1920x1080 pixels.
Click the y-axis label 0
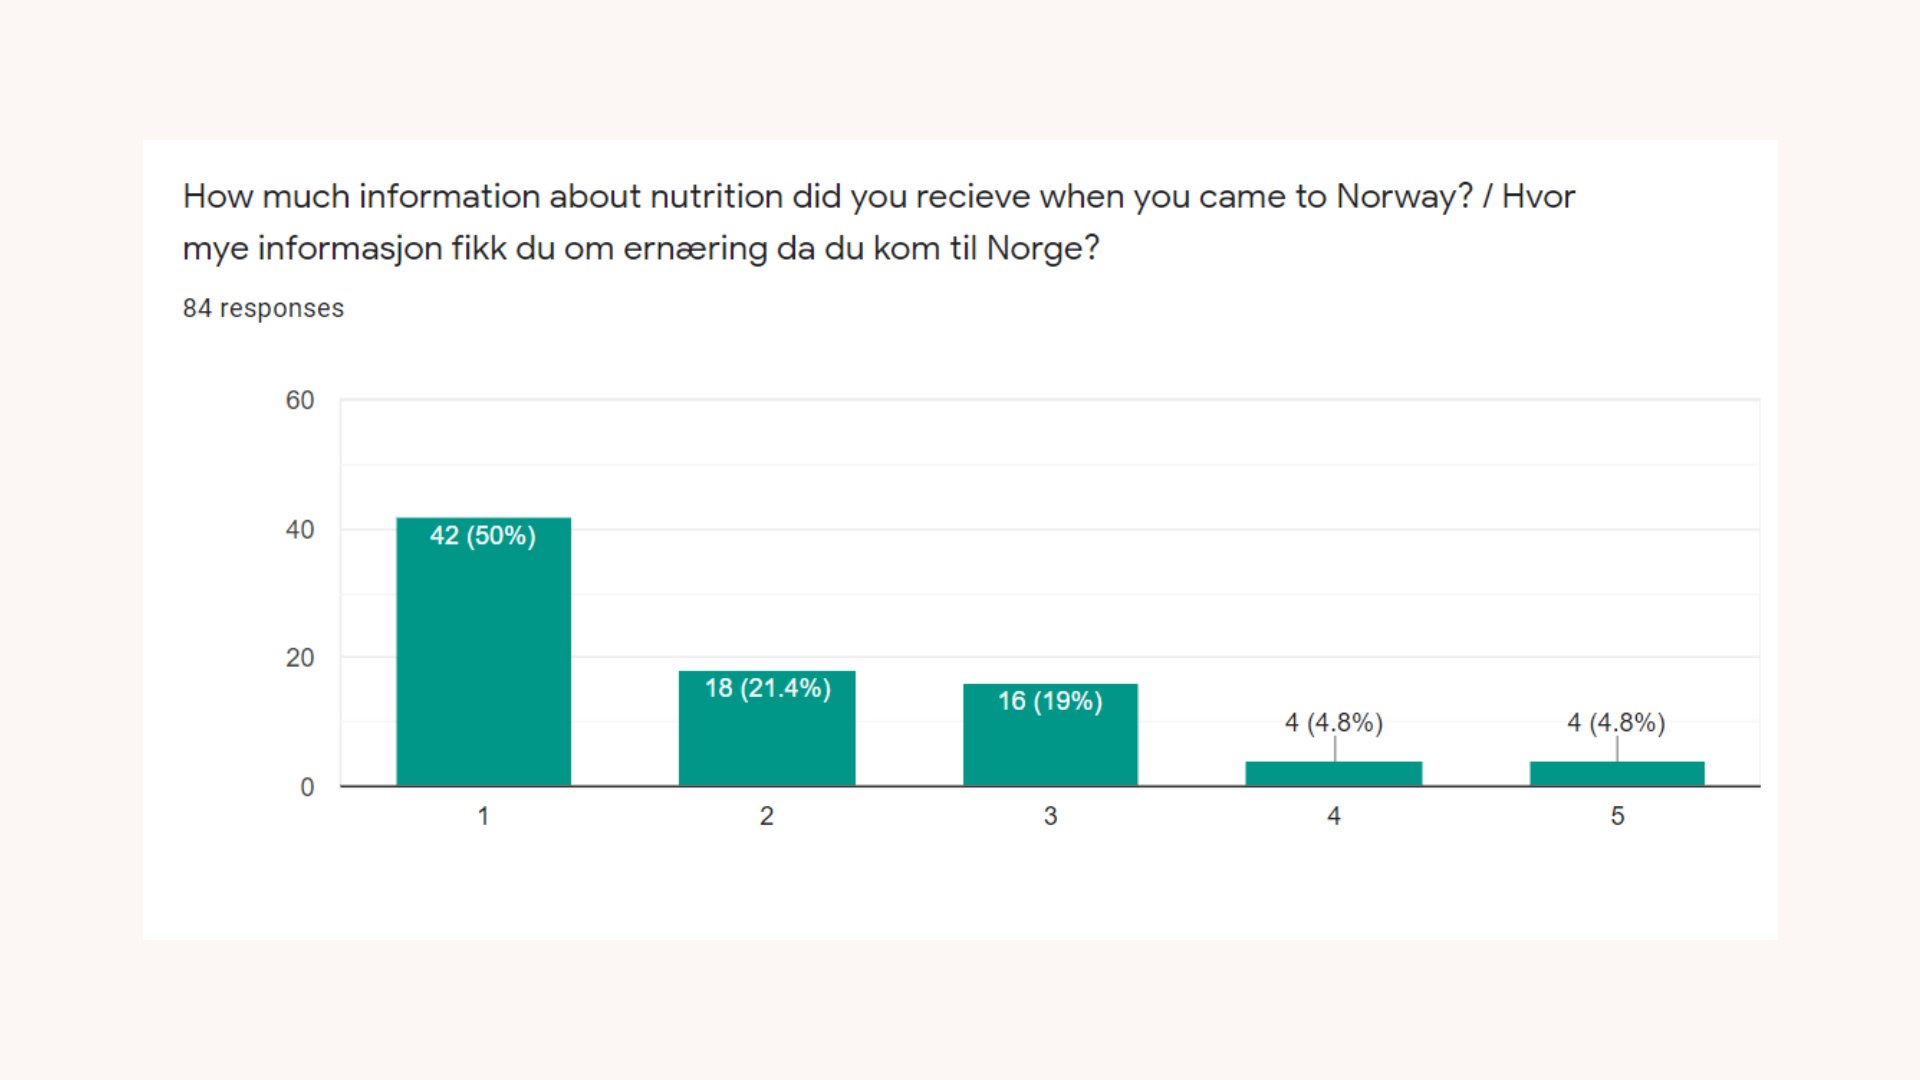(307, 787)
